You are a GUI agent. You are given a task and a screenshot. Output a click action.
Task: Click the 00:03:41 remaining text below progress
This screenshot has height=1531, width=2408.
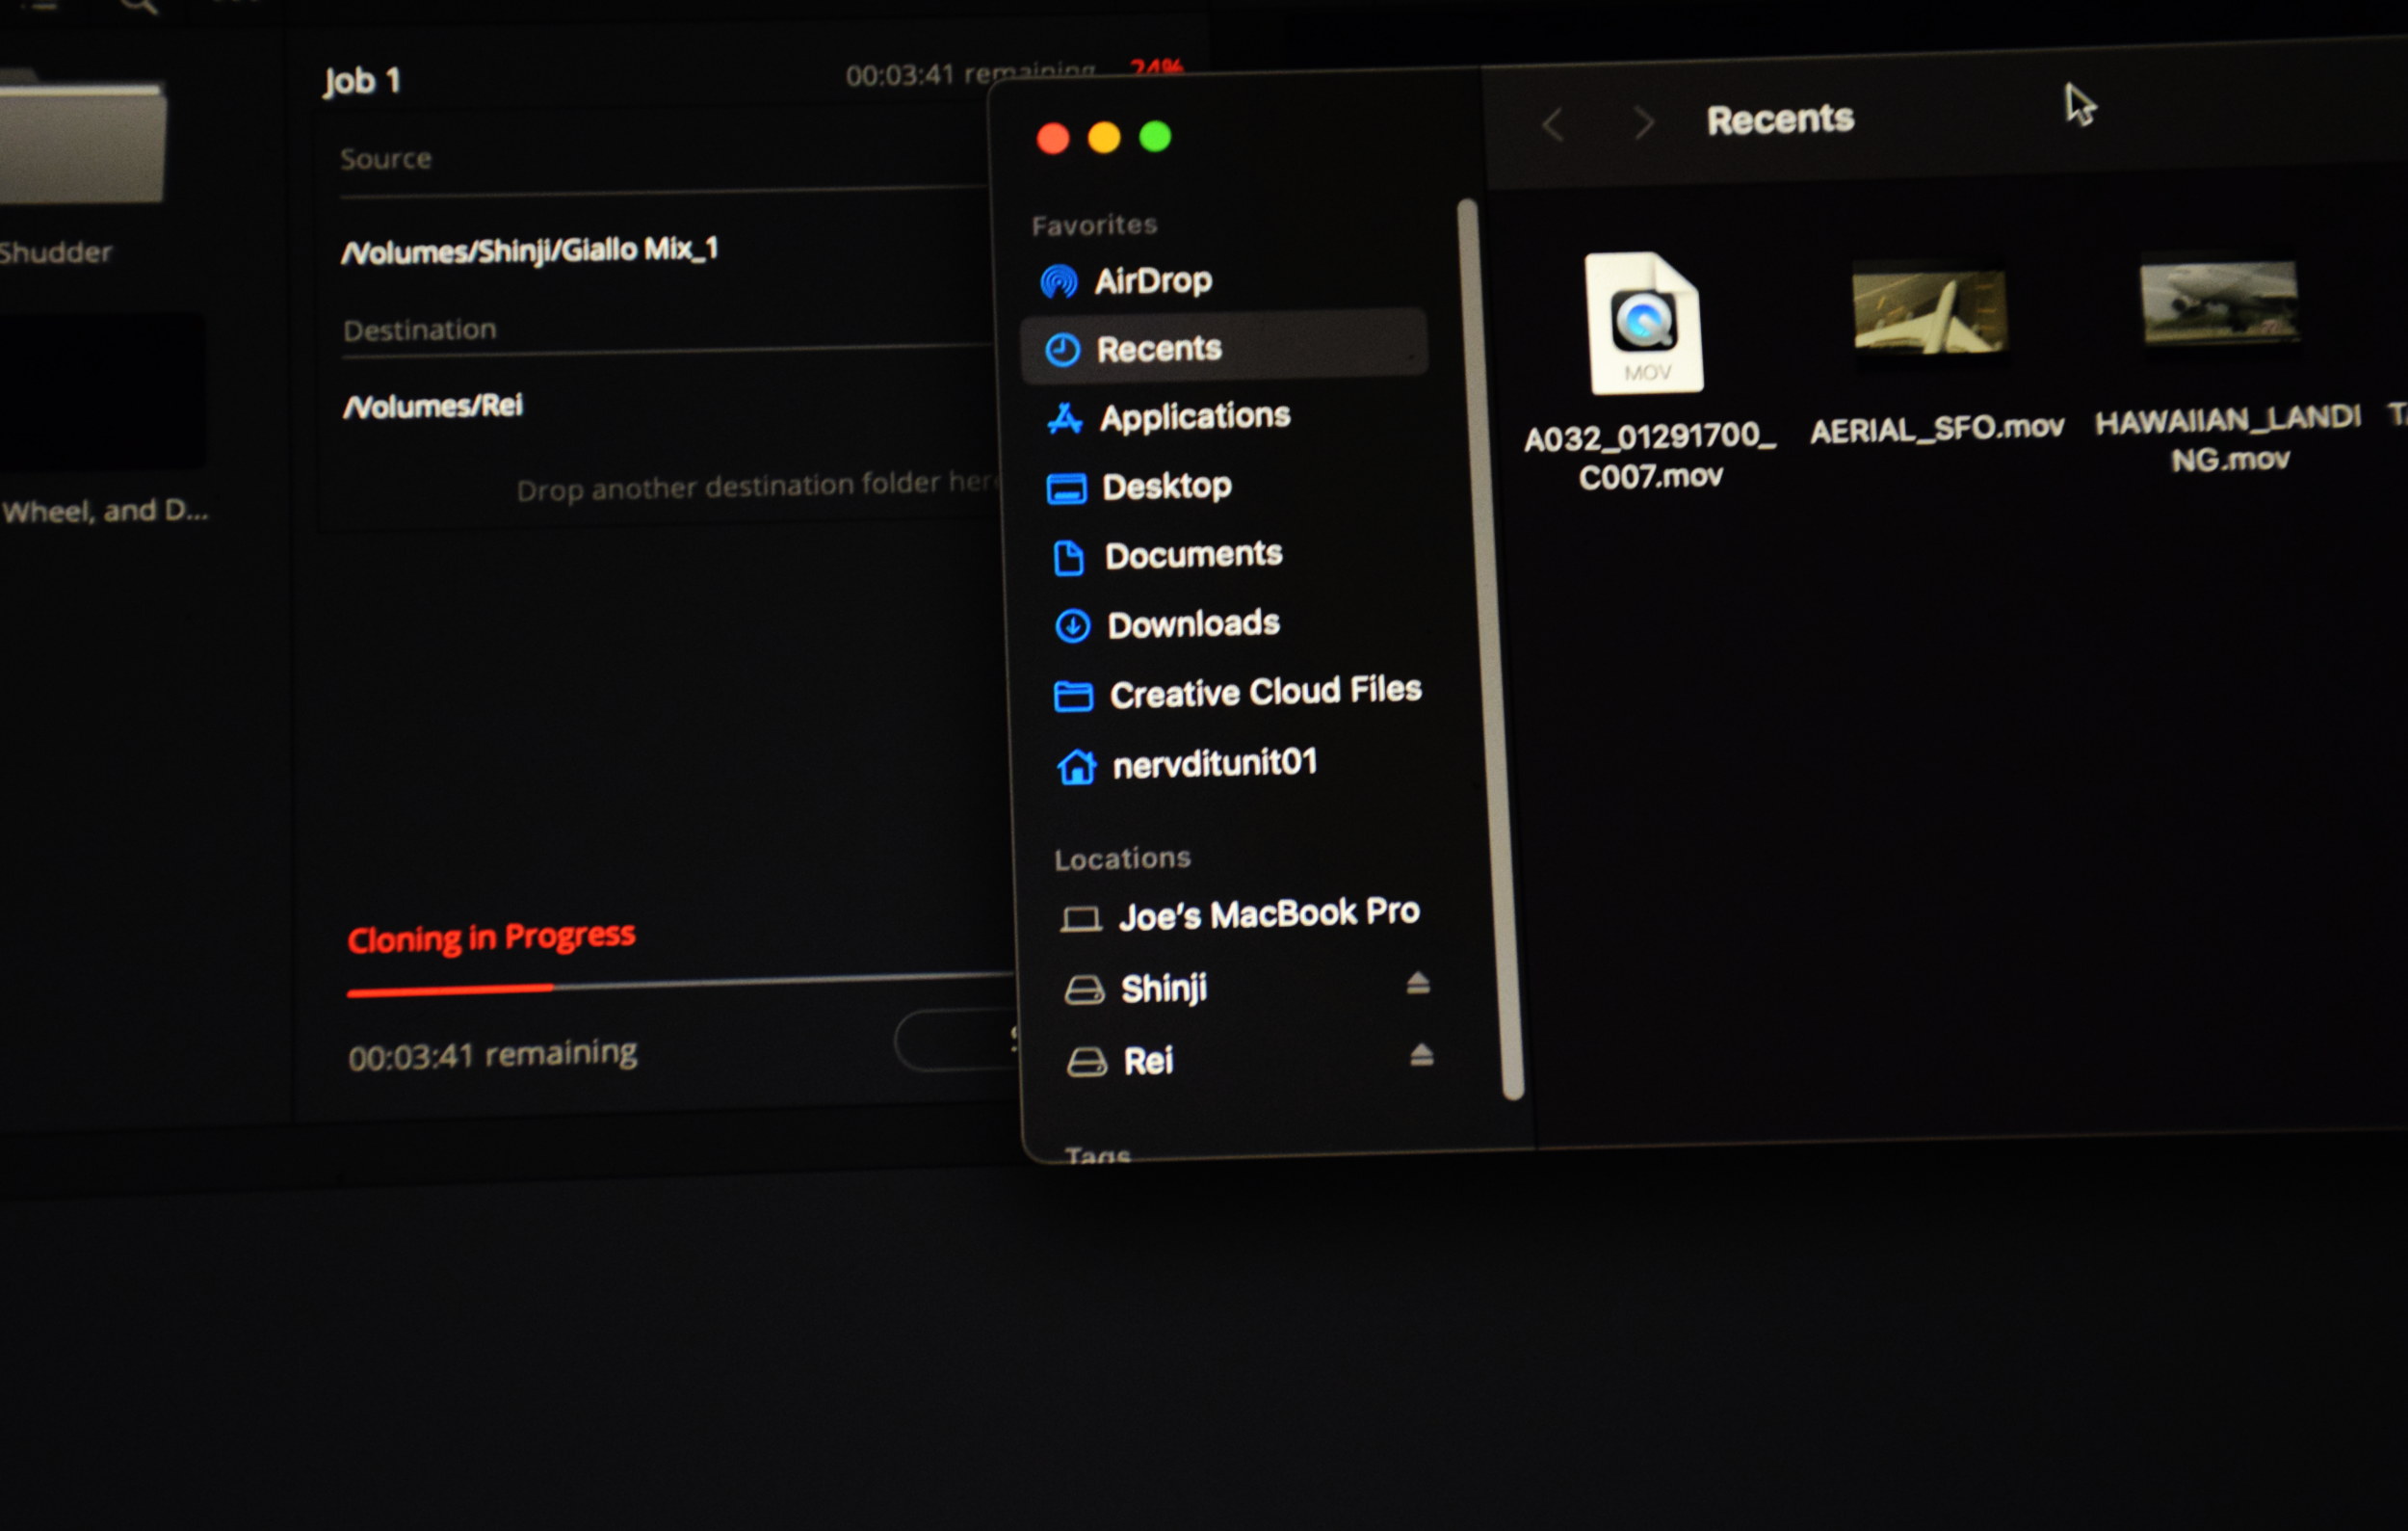tap(492, 1055)
